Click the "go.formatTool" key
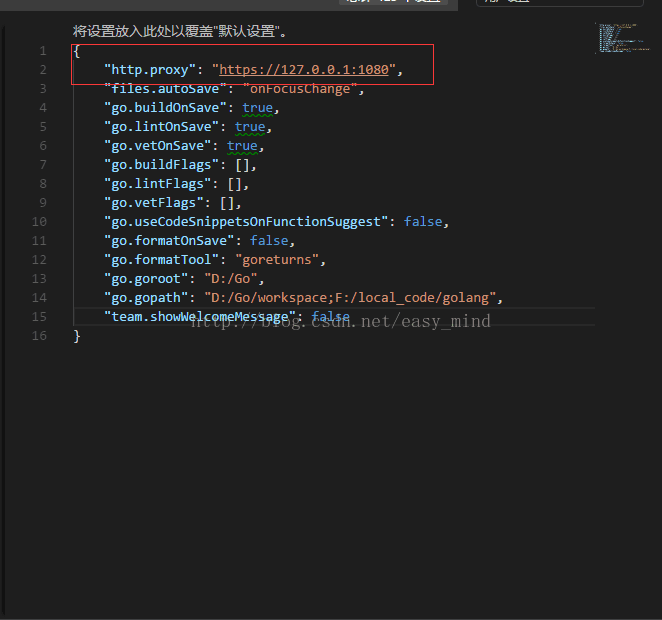662x620 pixels. tap(161, 260)
